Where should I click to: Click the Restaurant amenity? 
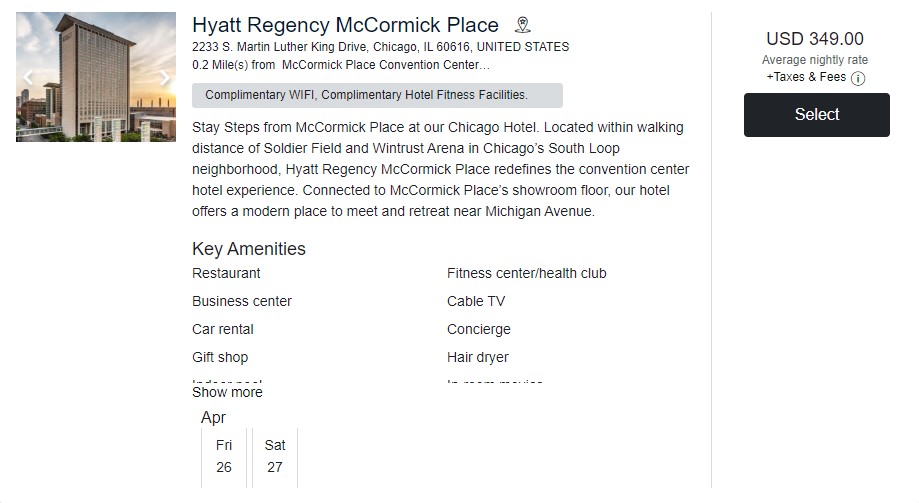(226, 273)
